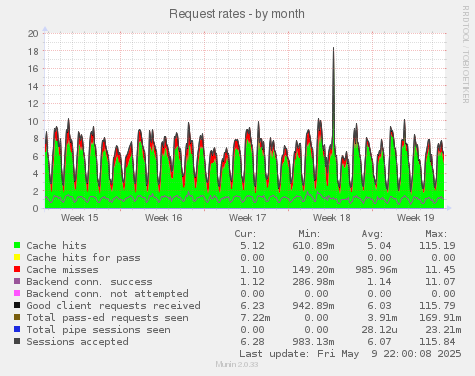Click Cache misses current value 1.10
475x376 pixels.
(x=252, y=270)
